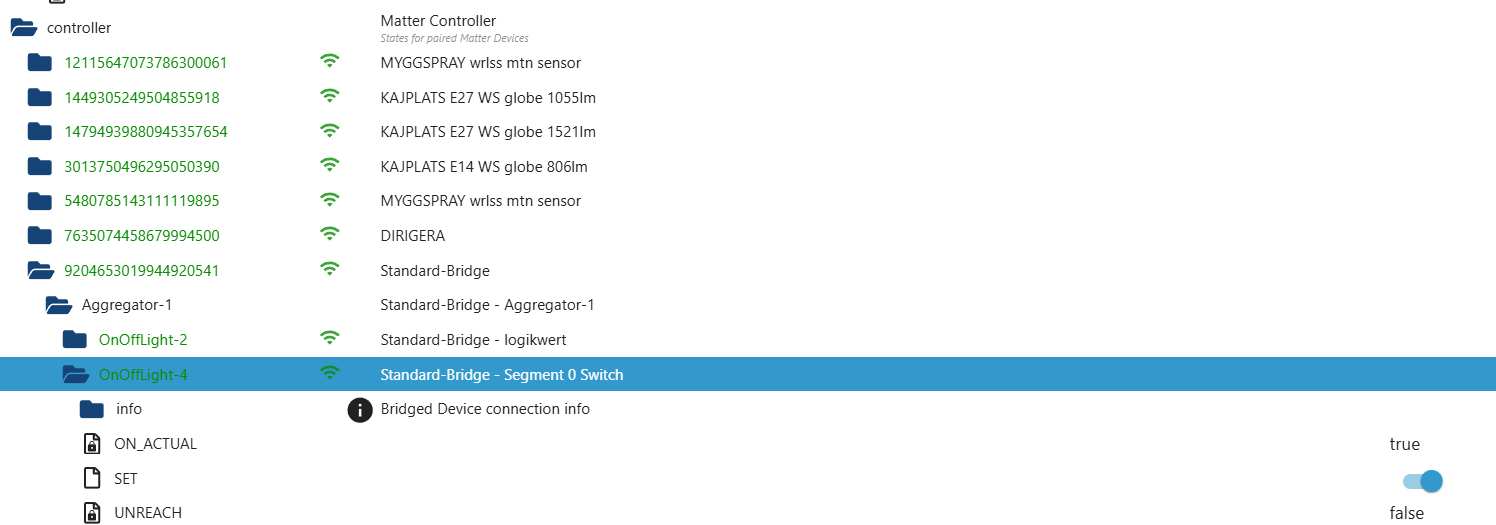Click the wifi icon for Standard-Bridge 9204653019944920541
Image resolution: width=1496 pixels, height=525 pixels.
point(329,270)
